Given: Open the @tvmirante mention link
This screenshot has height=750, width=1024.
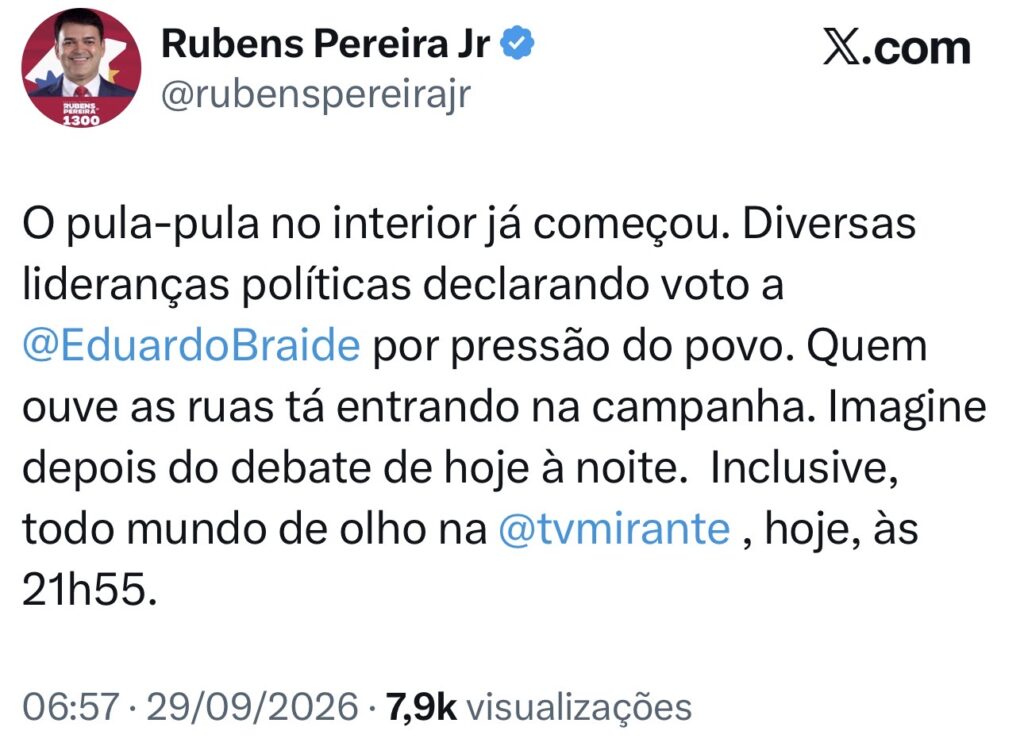Looking at the screenshot, I should coord(614,528).
